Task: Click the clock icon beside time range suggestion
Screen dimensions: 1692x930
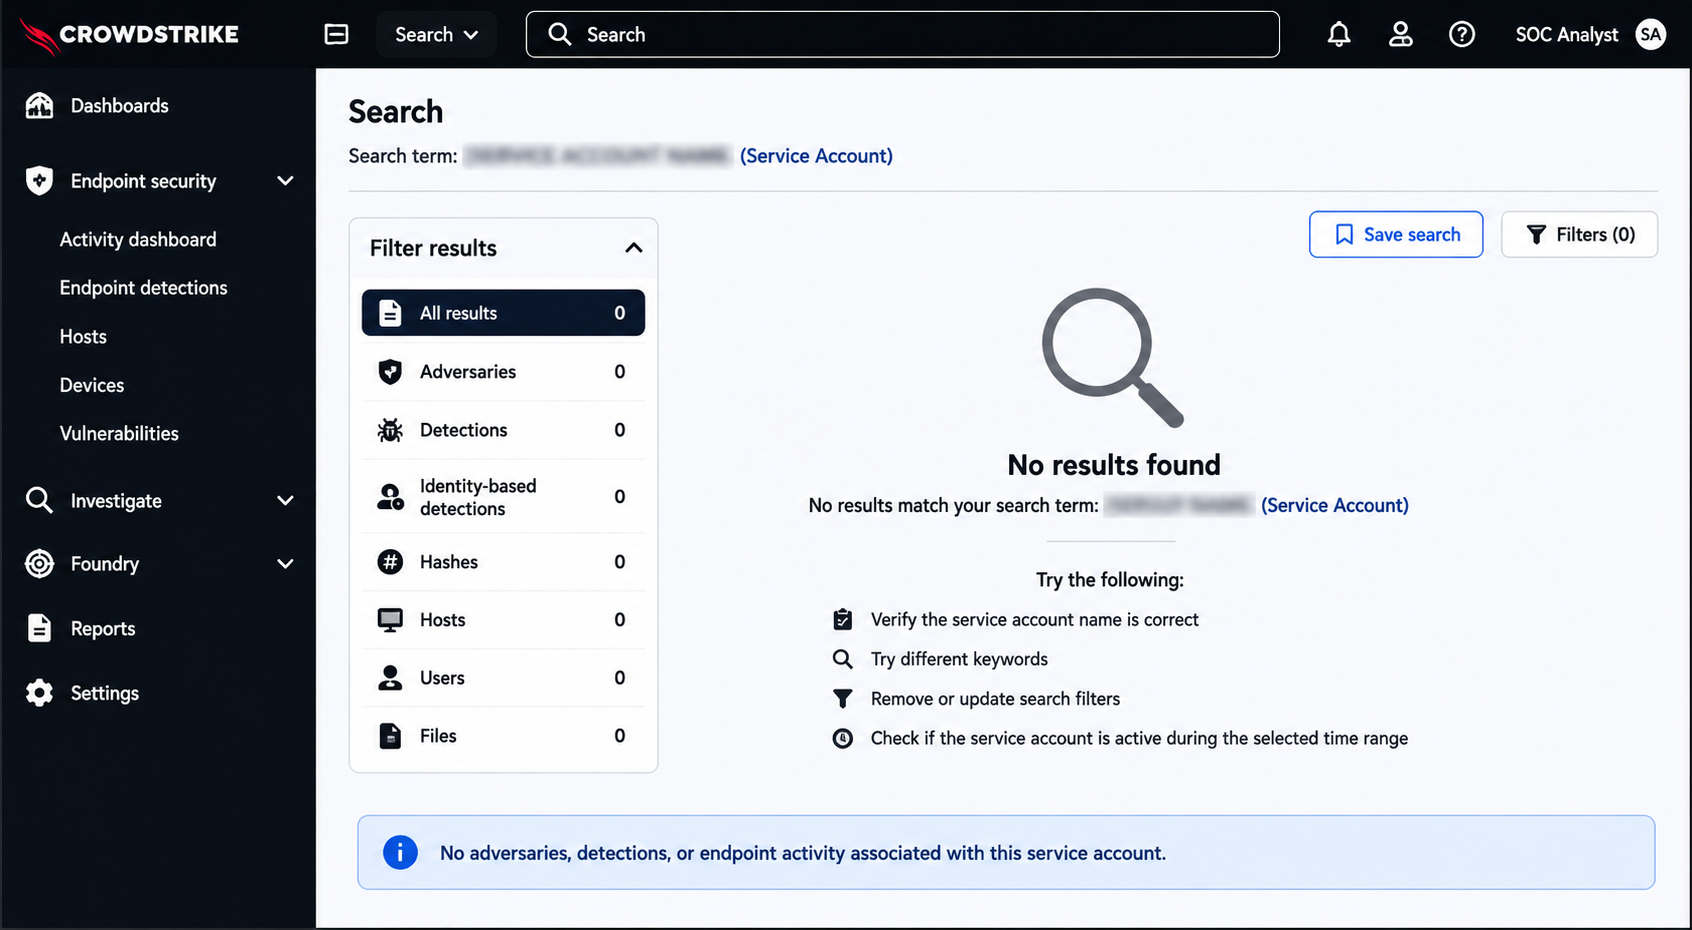Action: point(843,738)
